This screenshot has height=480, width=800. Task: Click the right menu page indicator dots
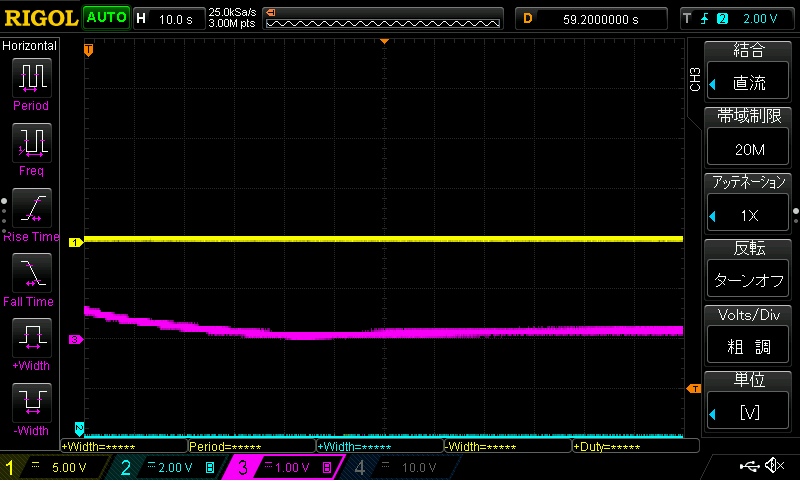click(x=796, y=216)
